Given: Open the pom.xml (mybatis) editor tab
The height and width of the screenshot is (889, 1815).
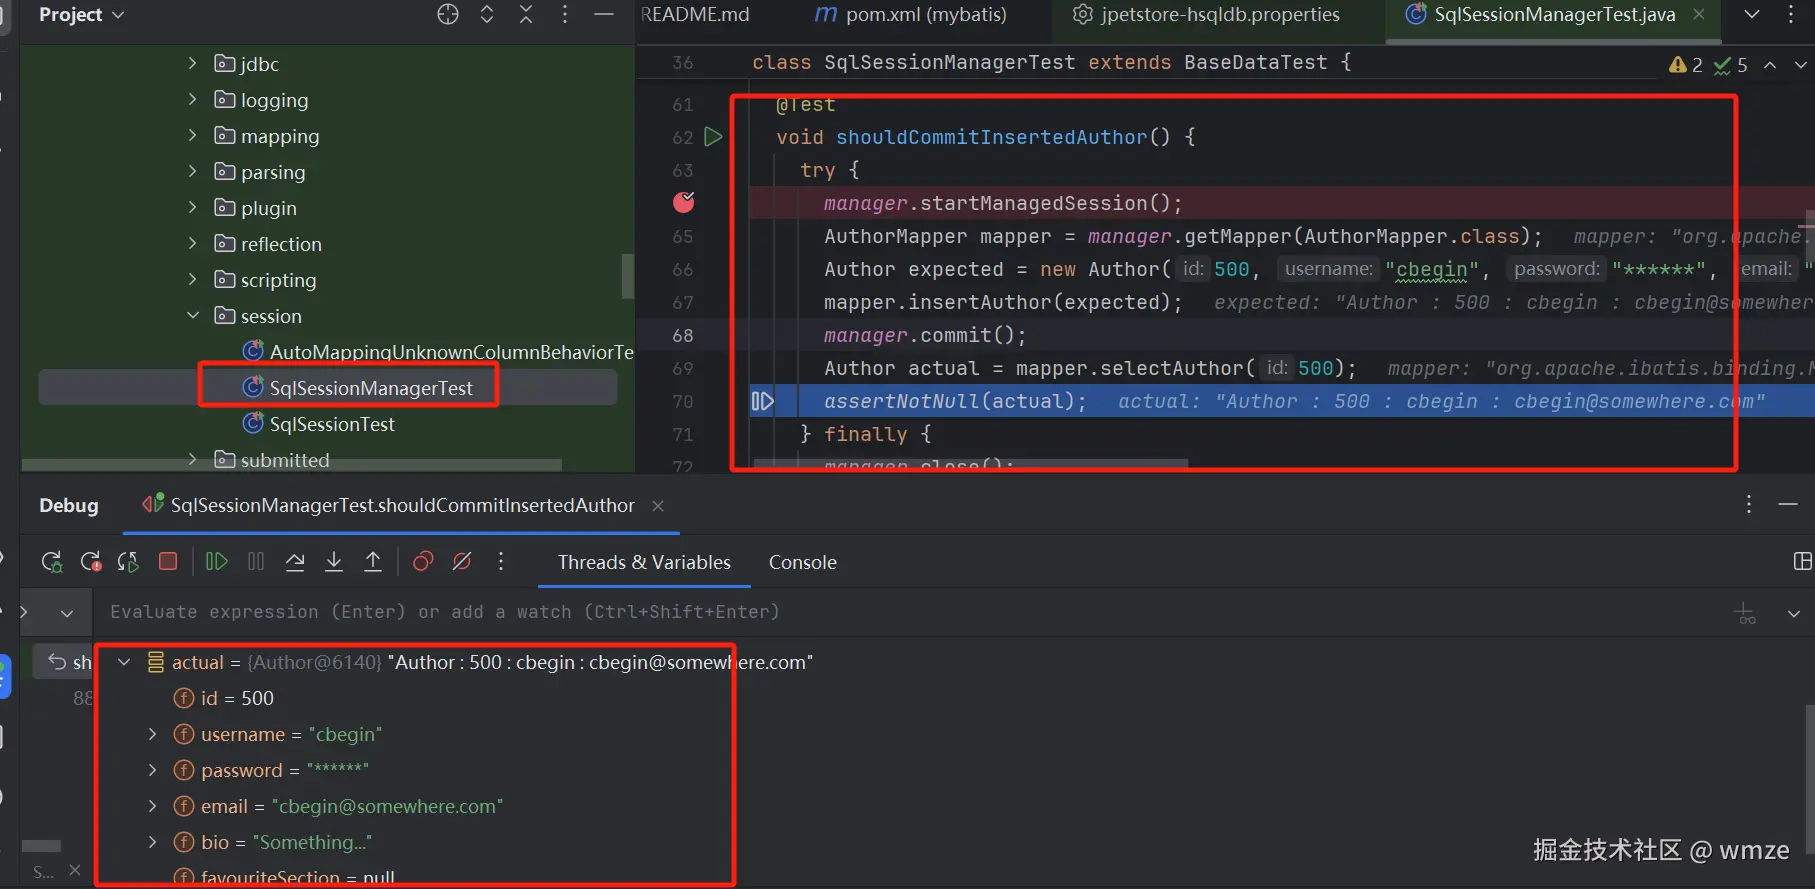Looking at the screenshot, I should (x=910, y=14).
